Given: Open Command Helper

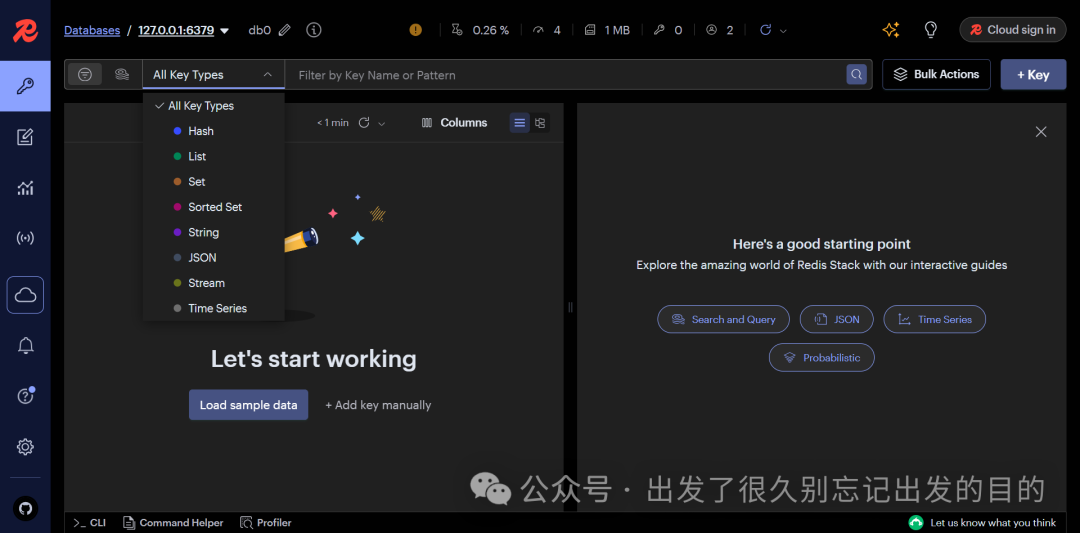Looking at the screenshot, I should [173, 523].
